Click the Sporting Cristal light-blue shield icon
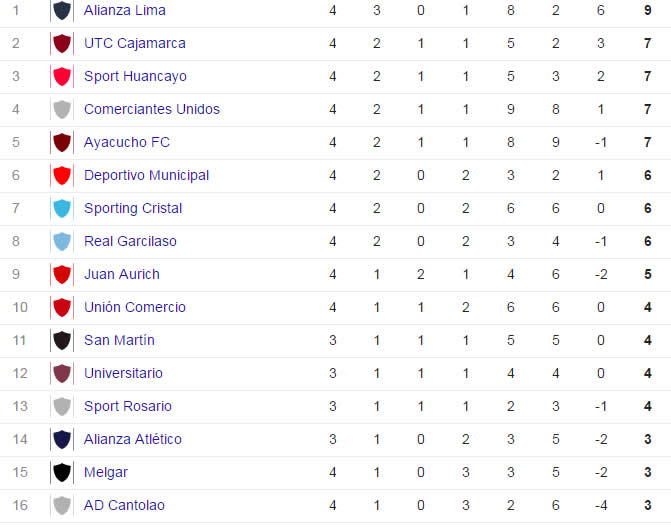 pyautogui.click(x=62, y=208)
